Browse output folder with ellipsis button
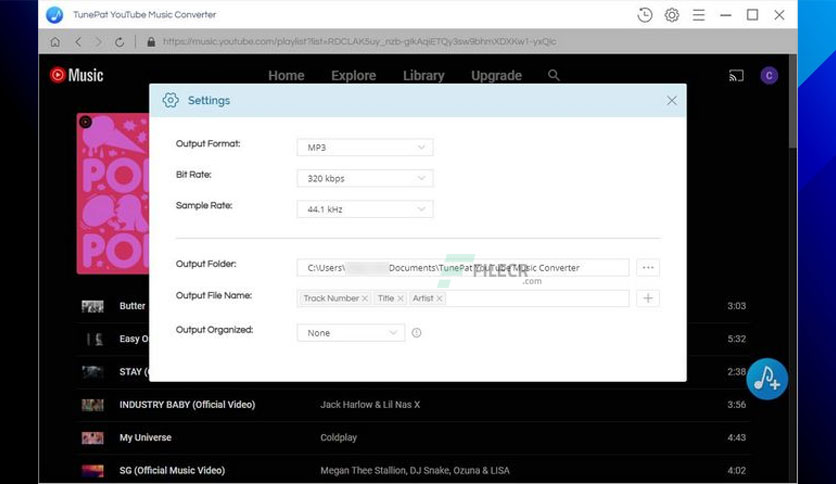836x484 pixels. 648,268
